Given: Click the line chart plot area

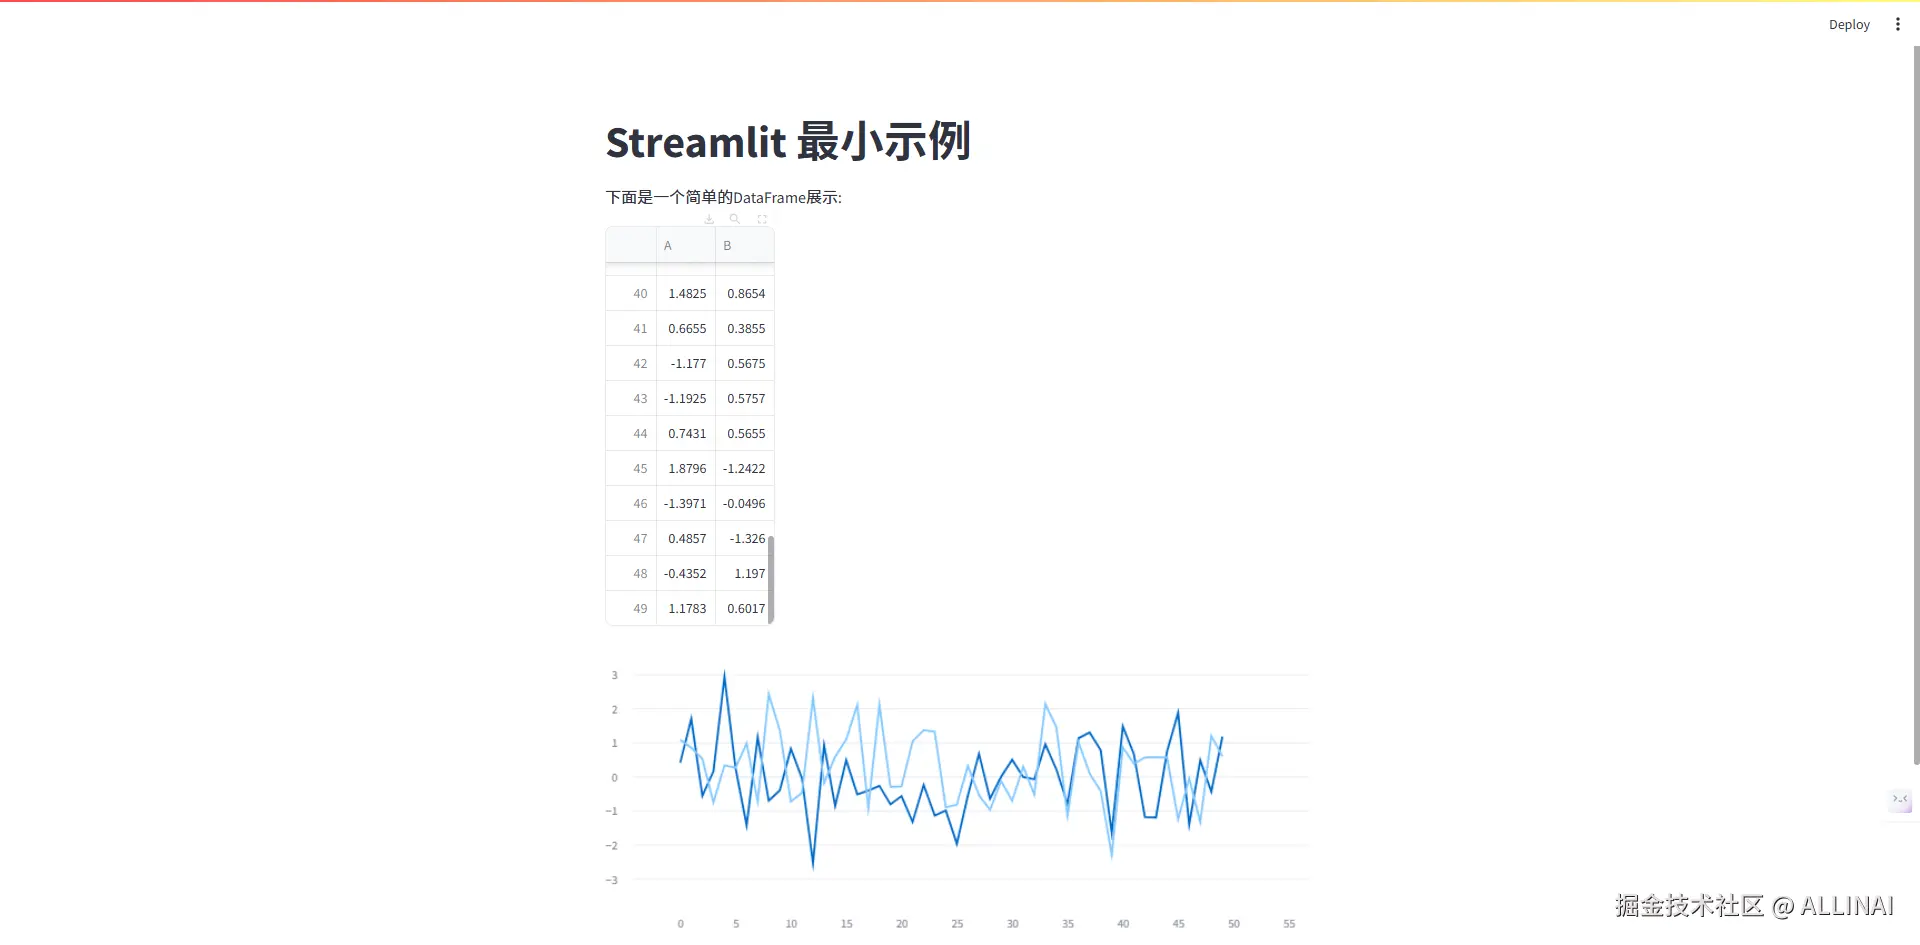Looking at the screenshot, I should (x=972, y=777).
